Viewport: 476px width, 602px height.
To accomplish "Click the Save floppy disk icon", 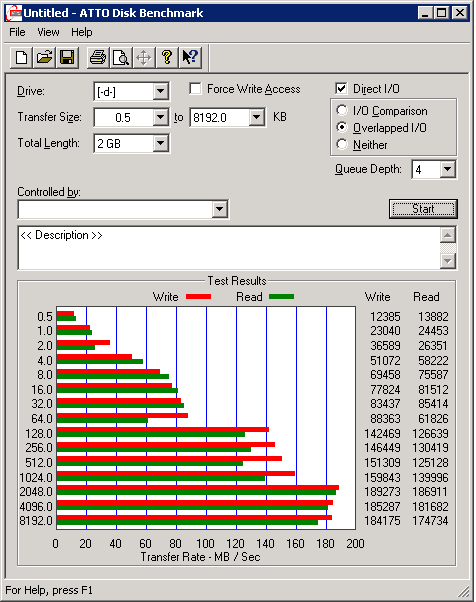I will [67, 58].
